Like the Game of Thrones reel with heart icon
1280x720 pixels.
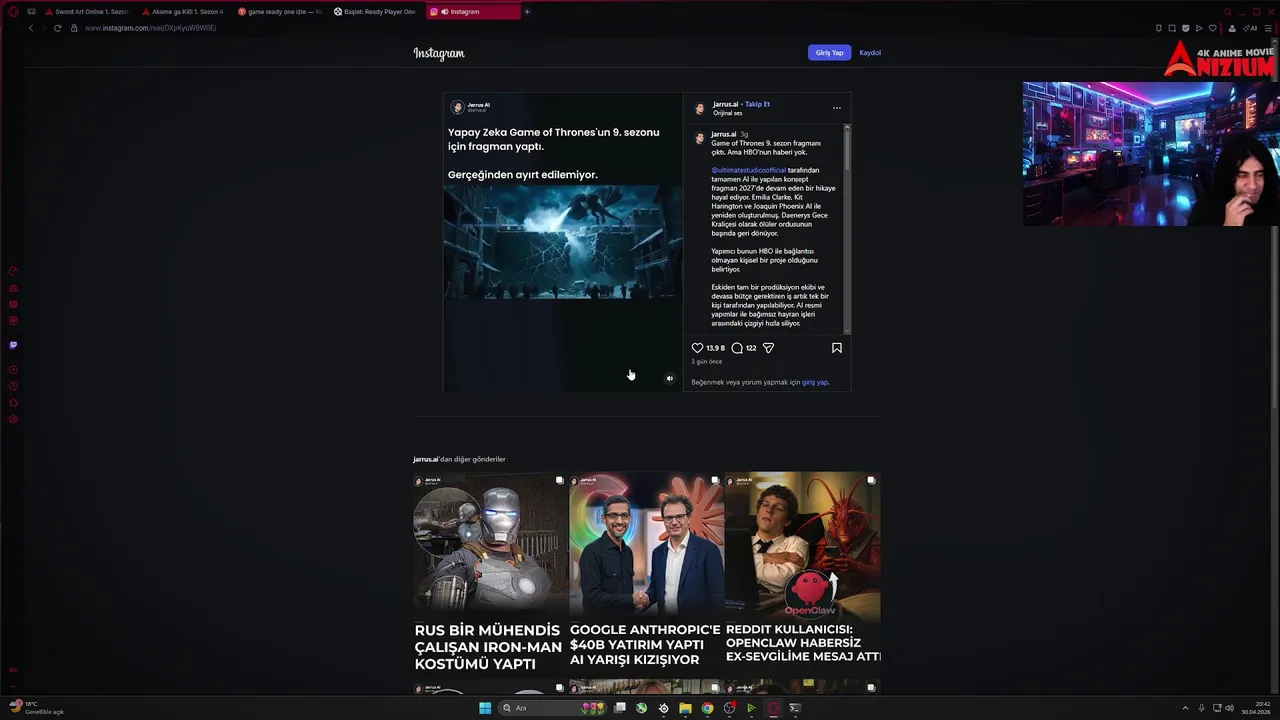[697, 348]
